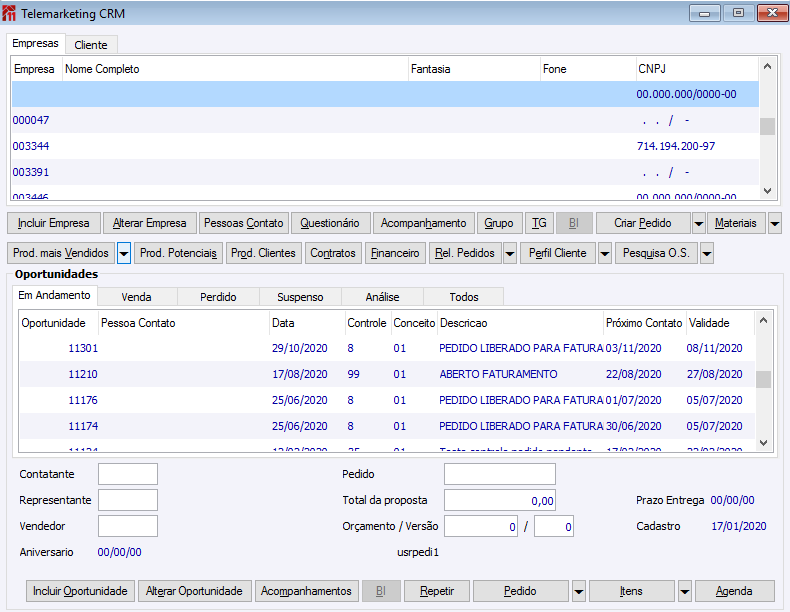Expand the Materiais dropdown arrow
Screen dimensions: 790x612
tap(775, 223)
